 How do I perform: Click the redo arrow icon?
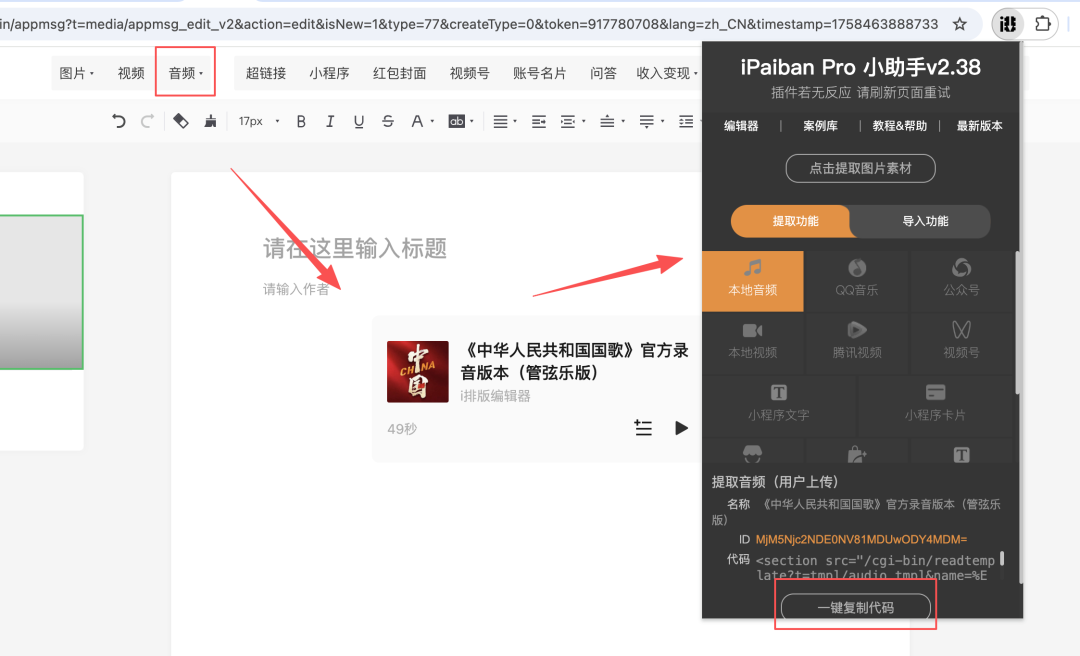(147, 121)
